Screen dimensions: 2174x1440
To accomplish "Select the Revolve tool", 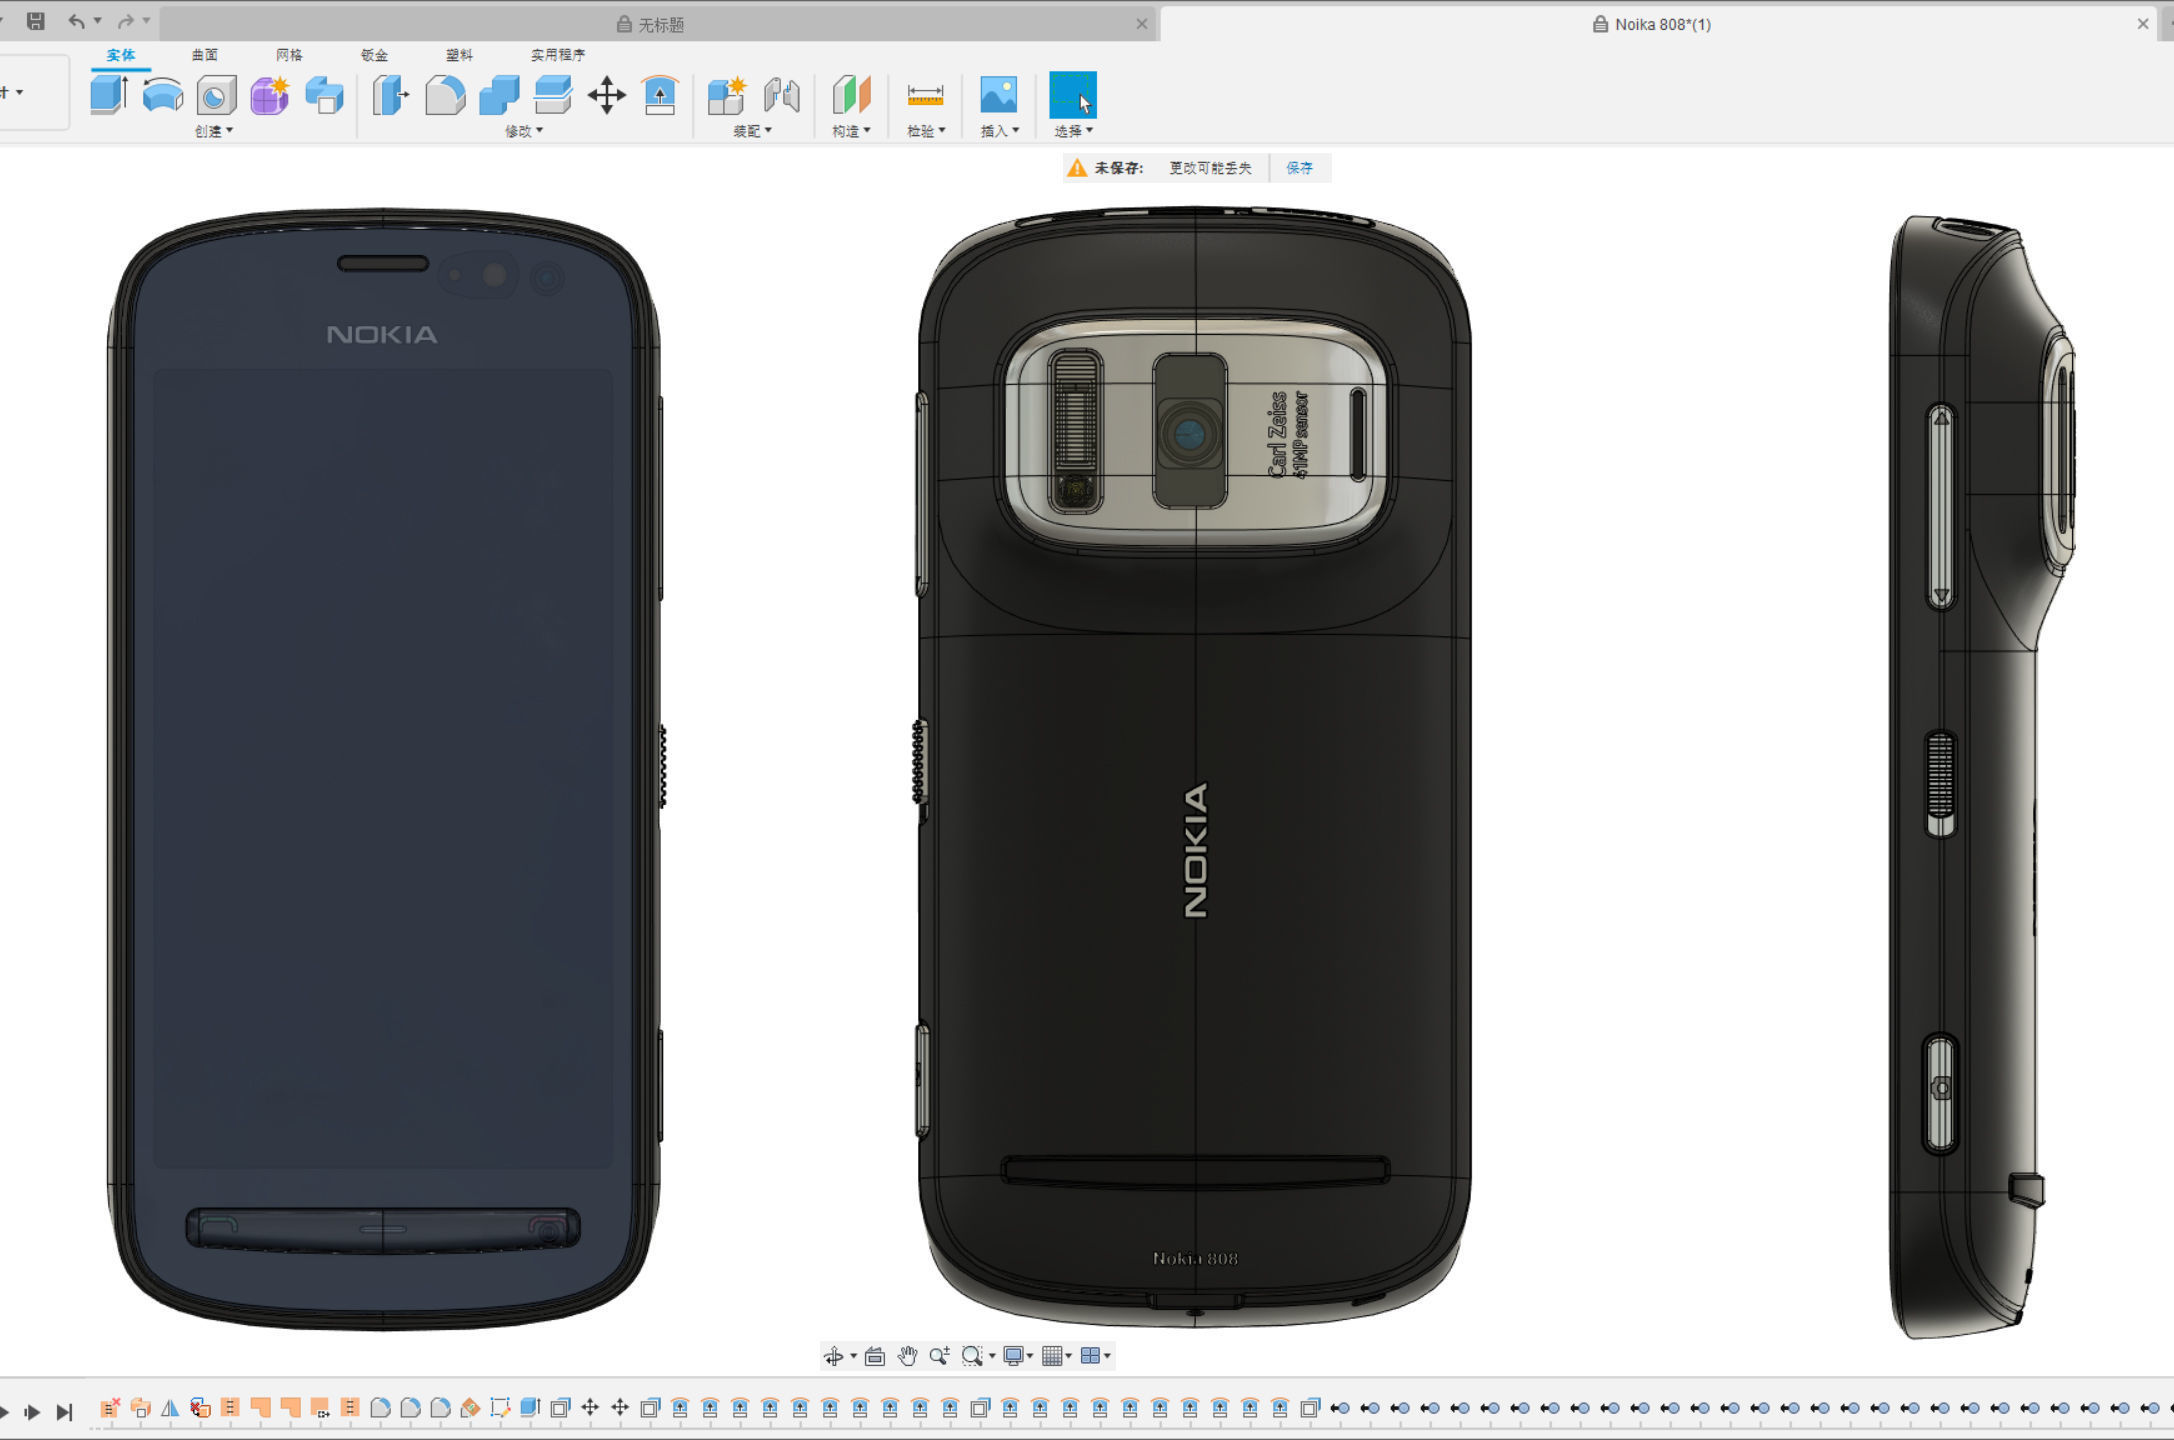I will [162, 95].
